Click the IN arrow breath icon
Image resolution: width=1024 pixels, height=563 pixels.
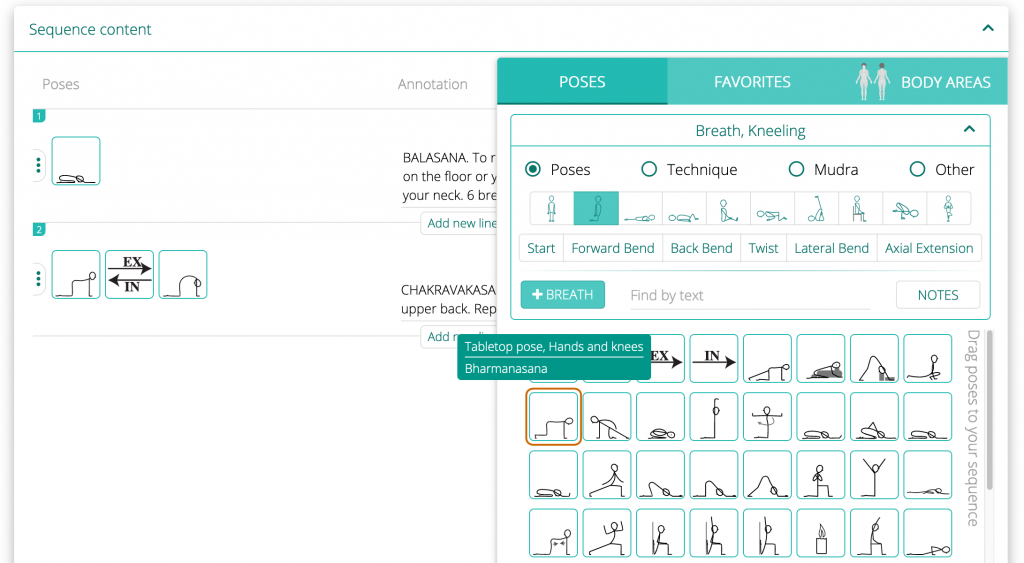(713, 358)
